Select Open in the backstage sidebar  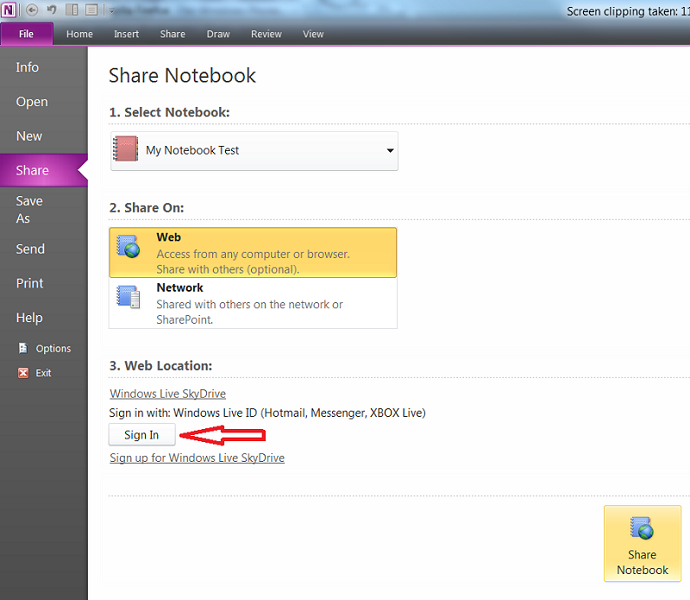(x=44, y=102)
